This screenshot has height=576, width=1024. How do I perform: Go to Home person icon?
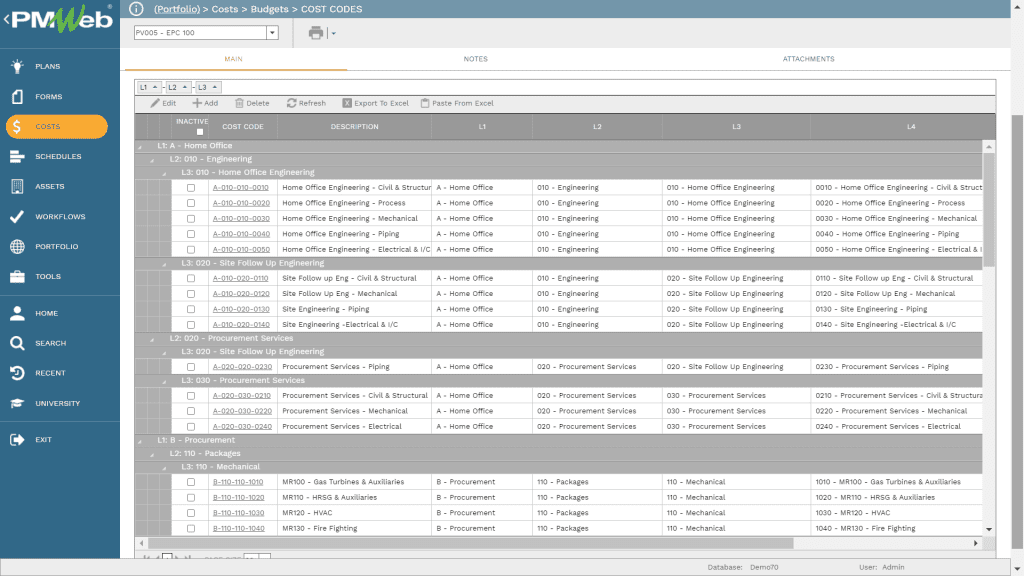coord(18,313)
